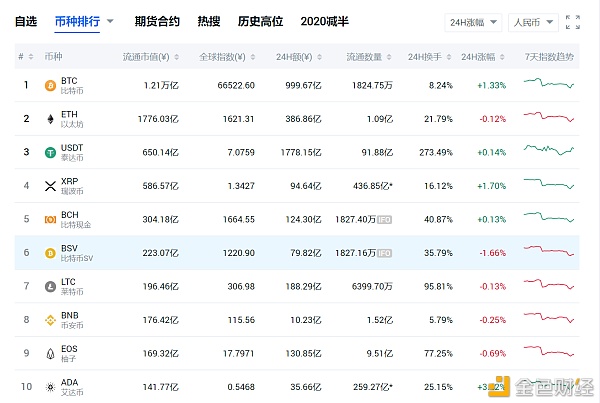
Task: Click the 币种 column header
Action: click(x=53, y=57)
